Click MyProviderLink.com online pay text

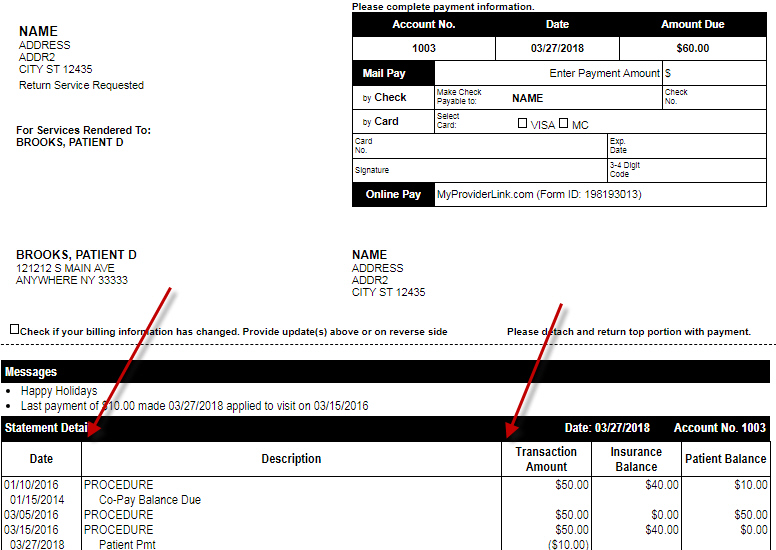(539, 195)
